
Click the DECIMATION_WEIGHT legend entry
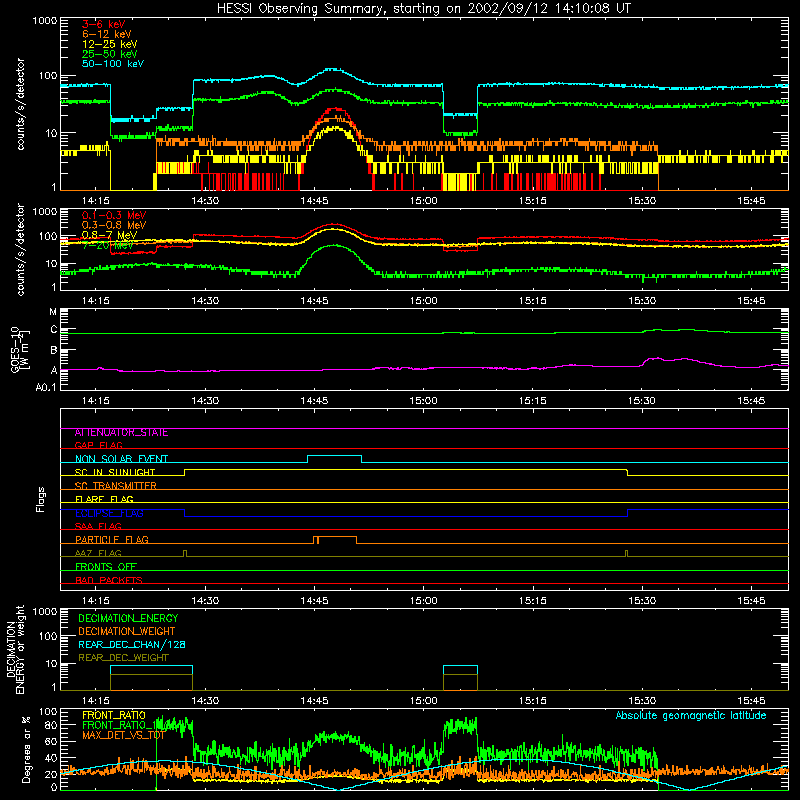click(x=127, y=632)
